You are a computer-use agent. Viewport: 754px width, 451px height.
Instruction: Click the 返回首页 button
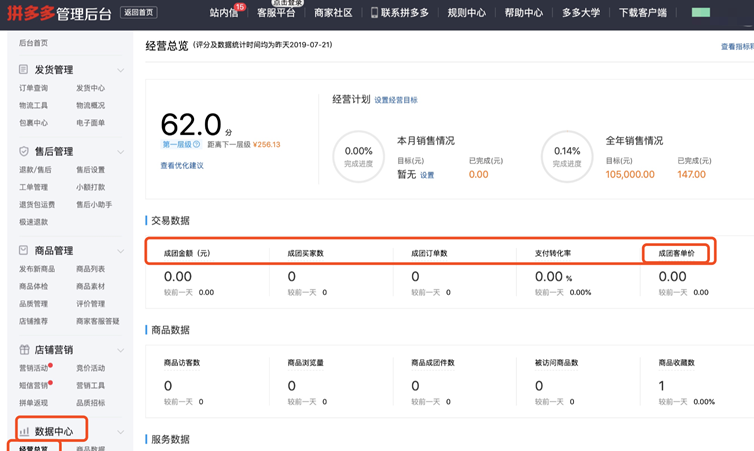coord(138,13)
